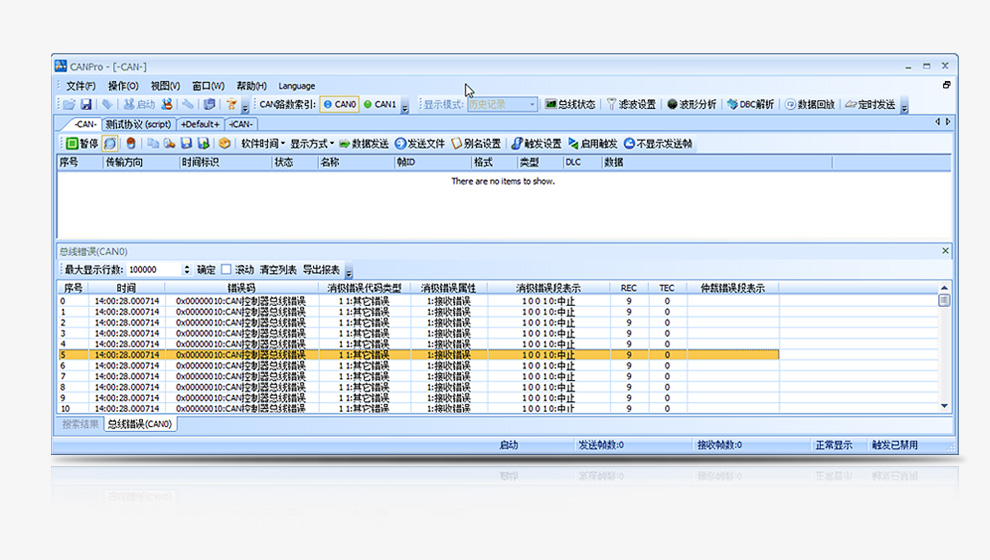Viewport: 990px width, 560px height.
Task: Click the stepper arrows beside 100000
Action: click(187, 270)
